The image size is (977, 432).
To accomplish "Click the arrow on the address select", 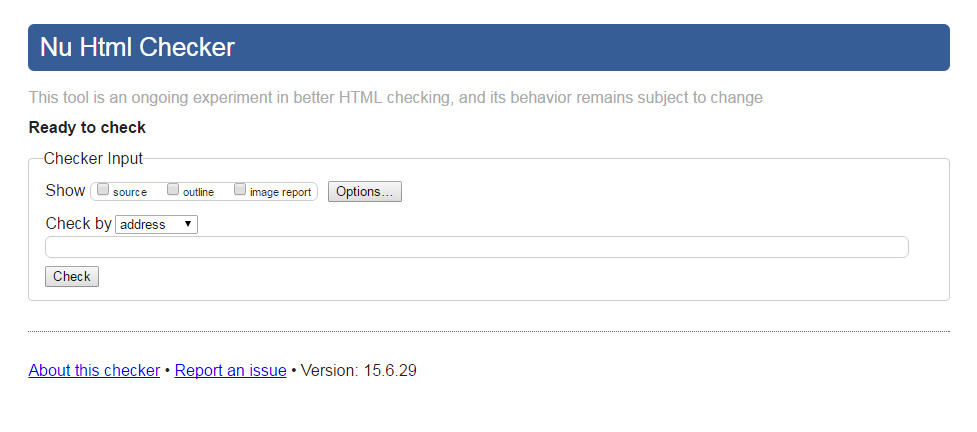I will (x=188, y=224).
